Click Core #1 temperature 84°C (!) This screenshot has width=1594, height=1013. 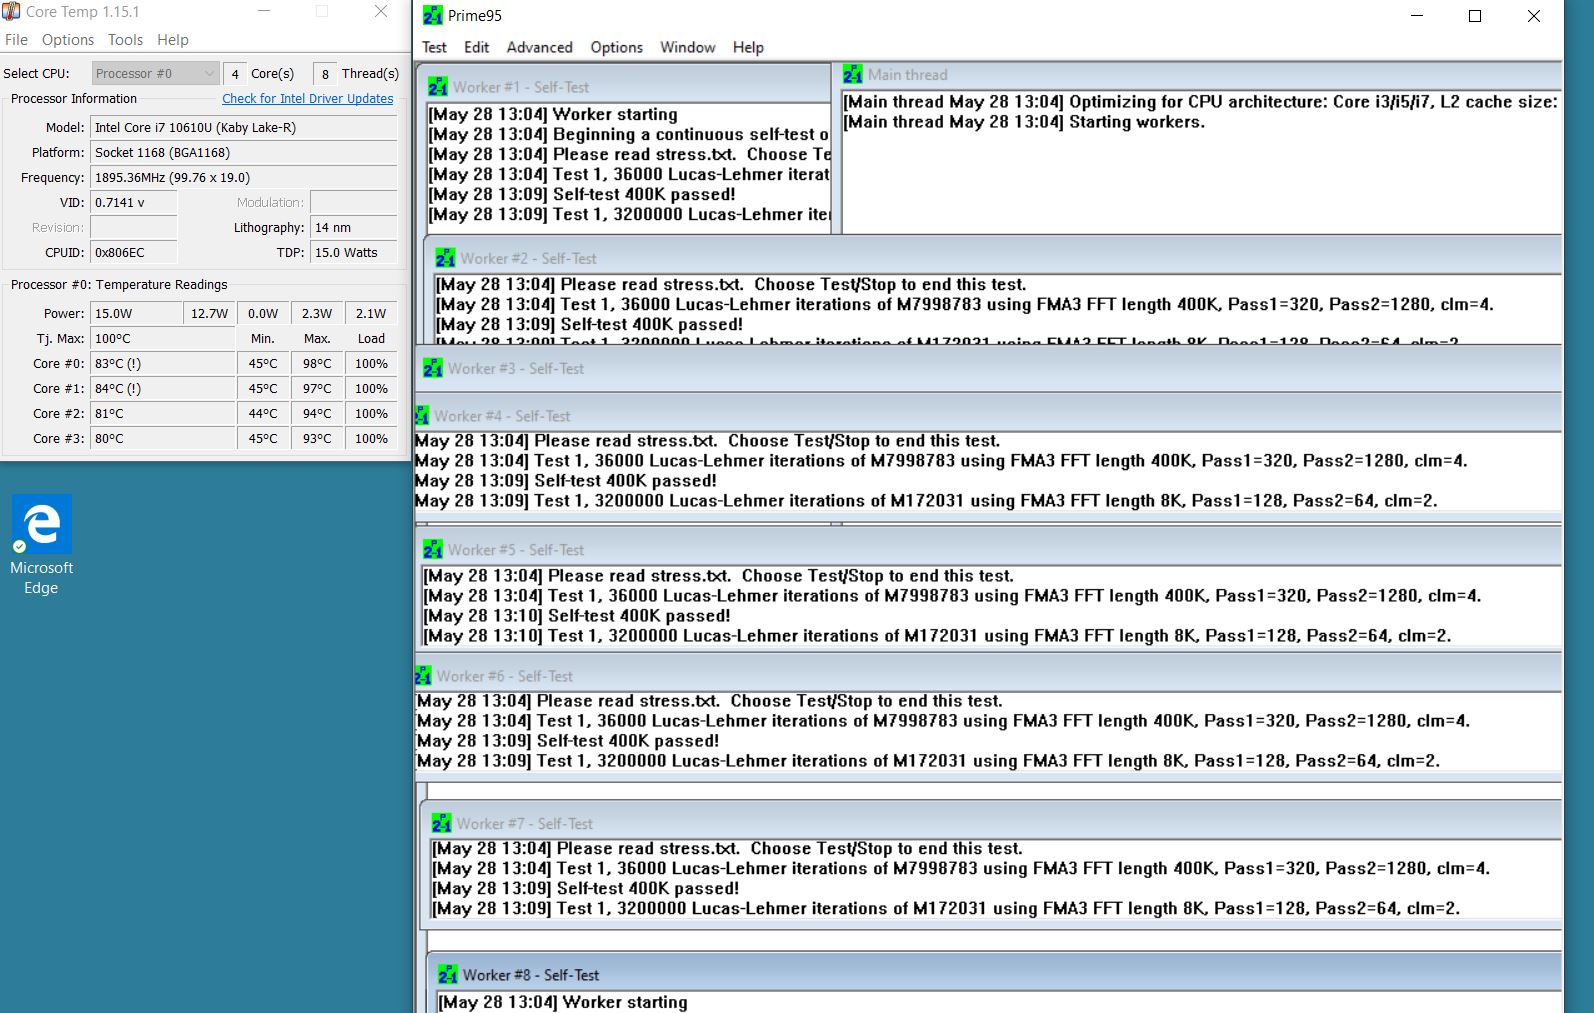[163, 389]
